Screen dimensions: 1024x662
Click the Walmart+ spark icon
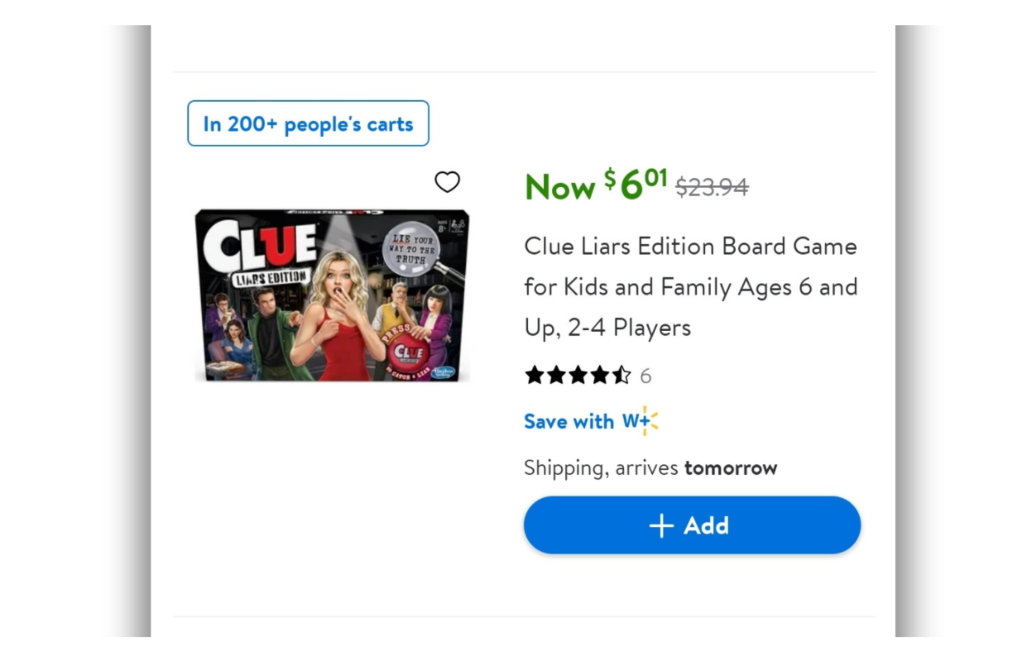point(649,421)
